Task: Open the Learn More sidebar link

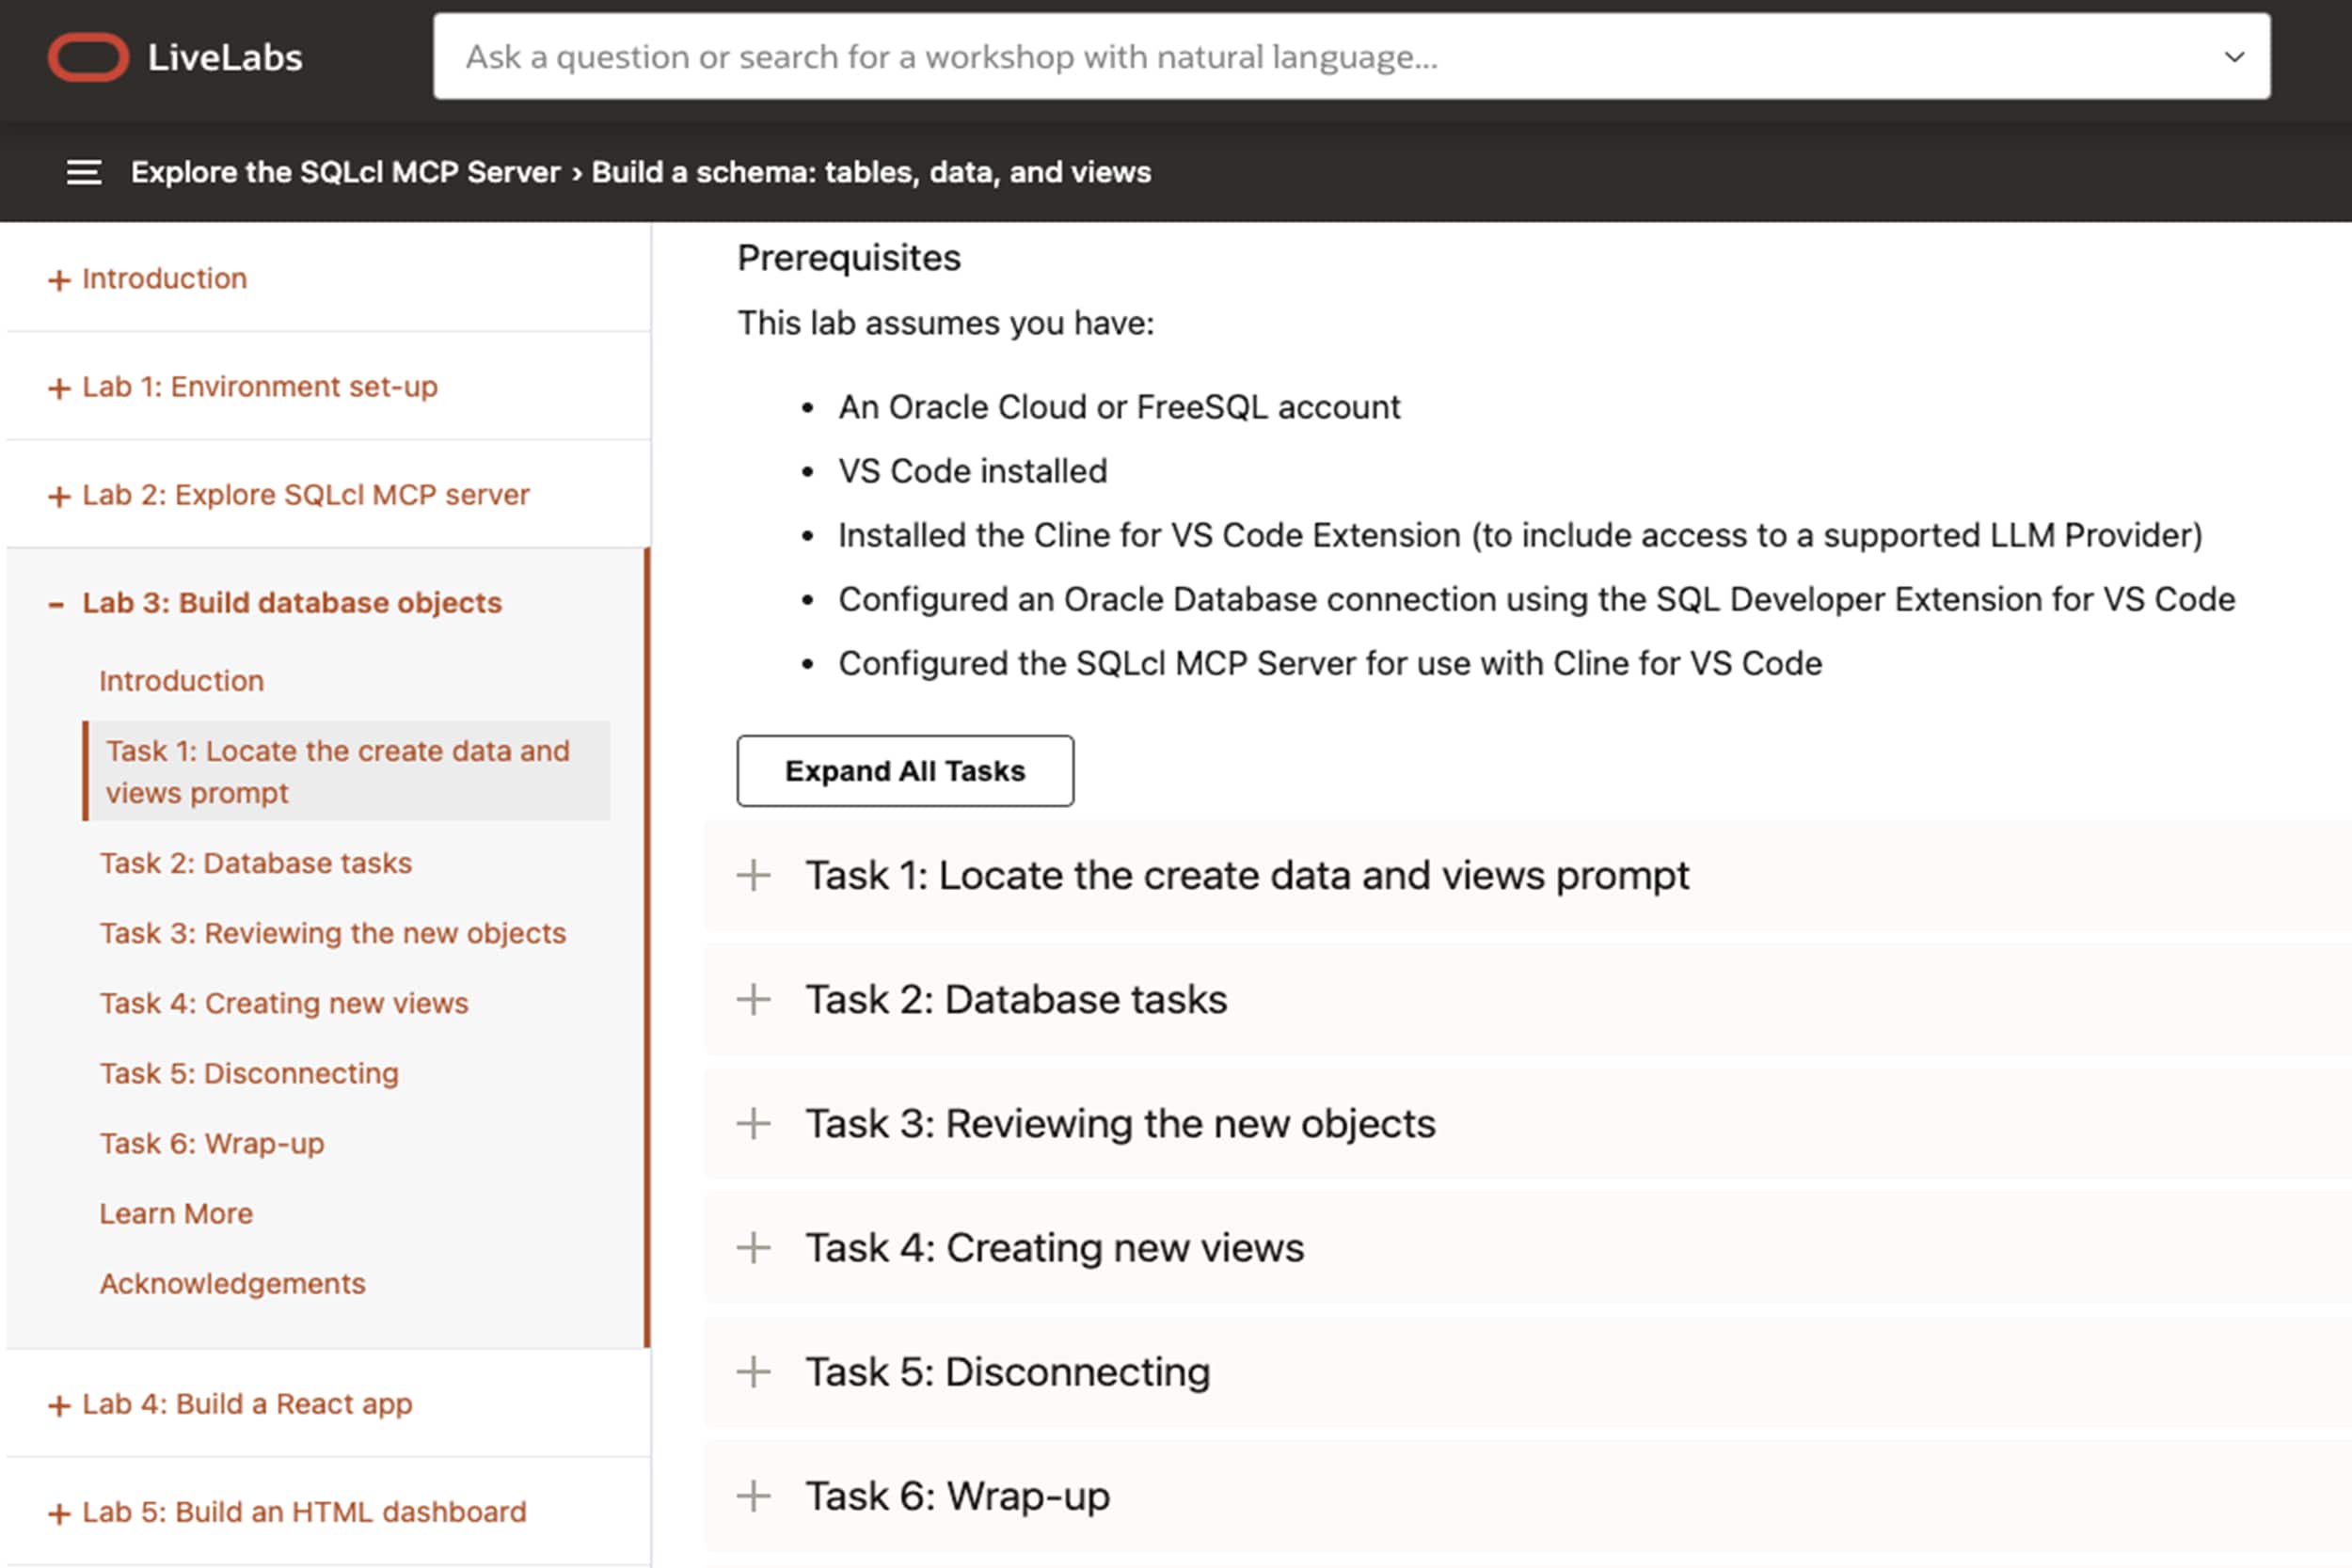Action: point(176,1213)
